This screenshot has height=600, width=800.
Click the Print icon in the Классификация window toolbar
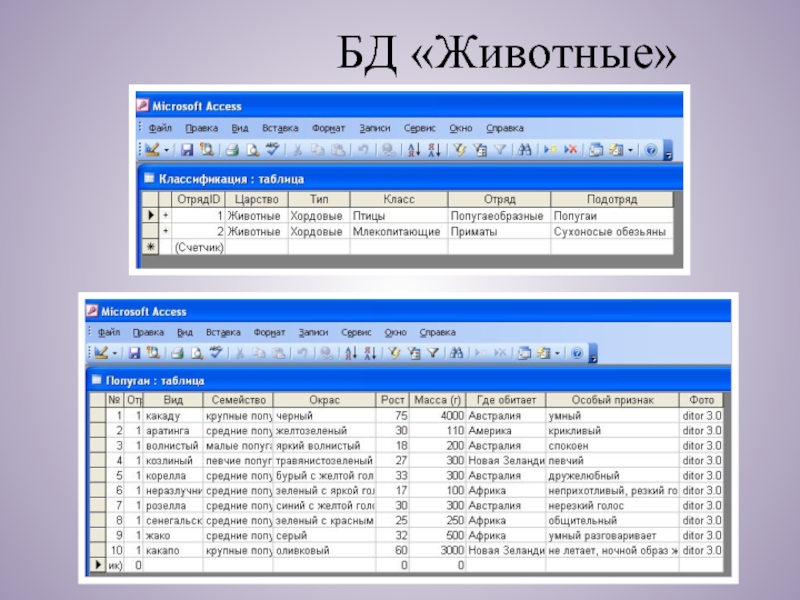click(x=233, y=150)
